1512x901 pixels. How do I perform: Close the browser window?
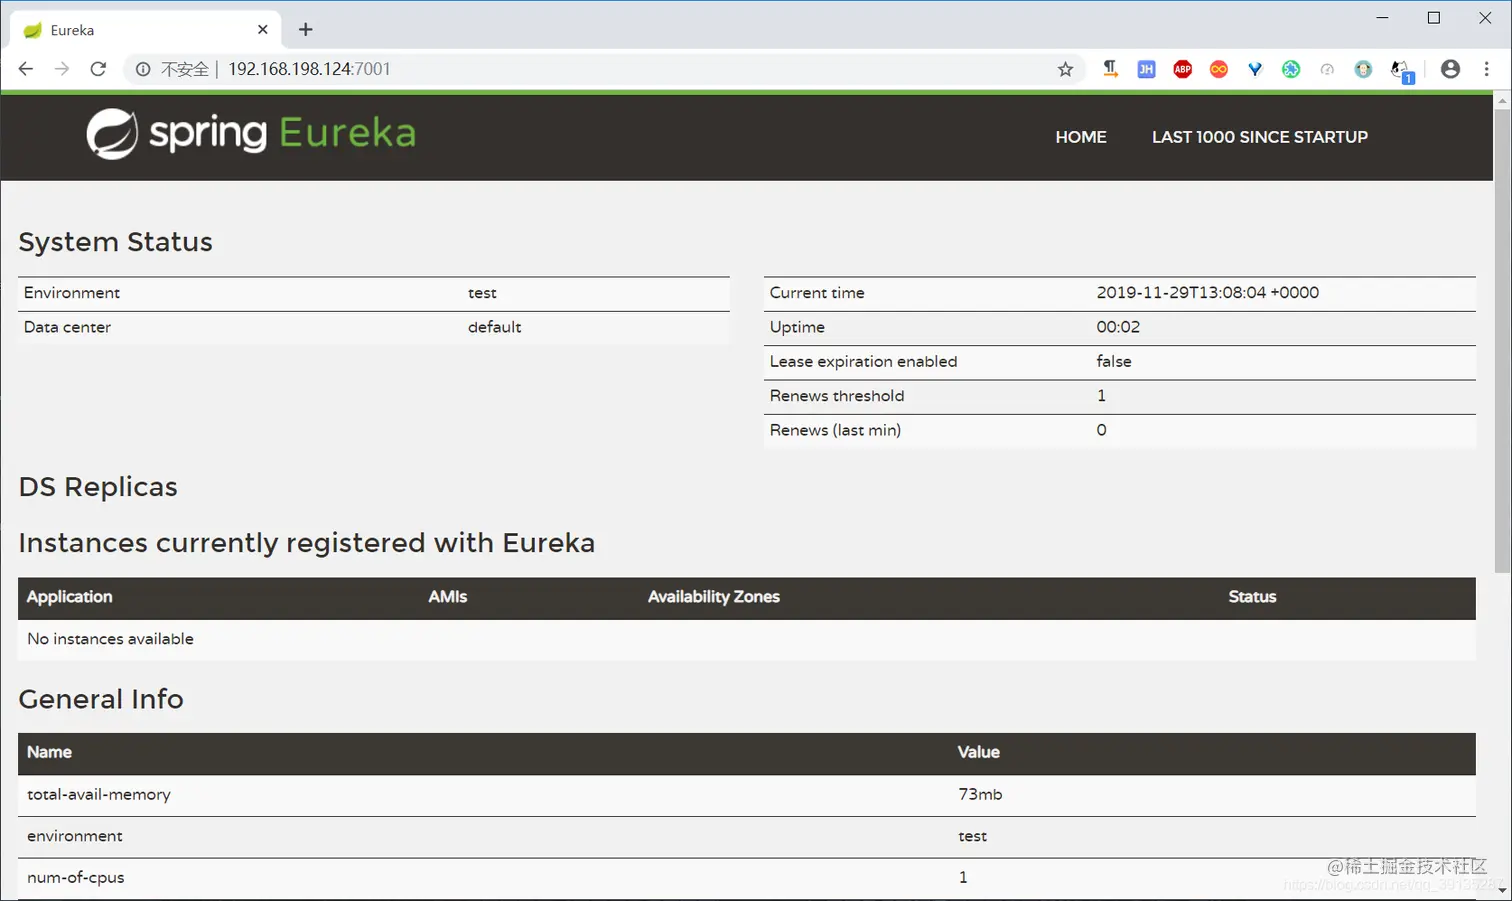pyautogui.click(x=1485, y=18)
